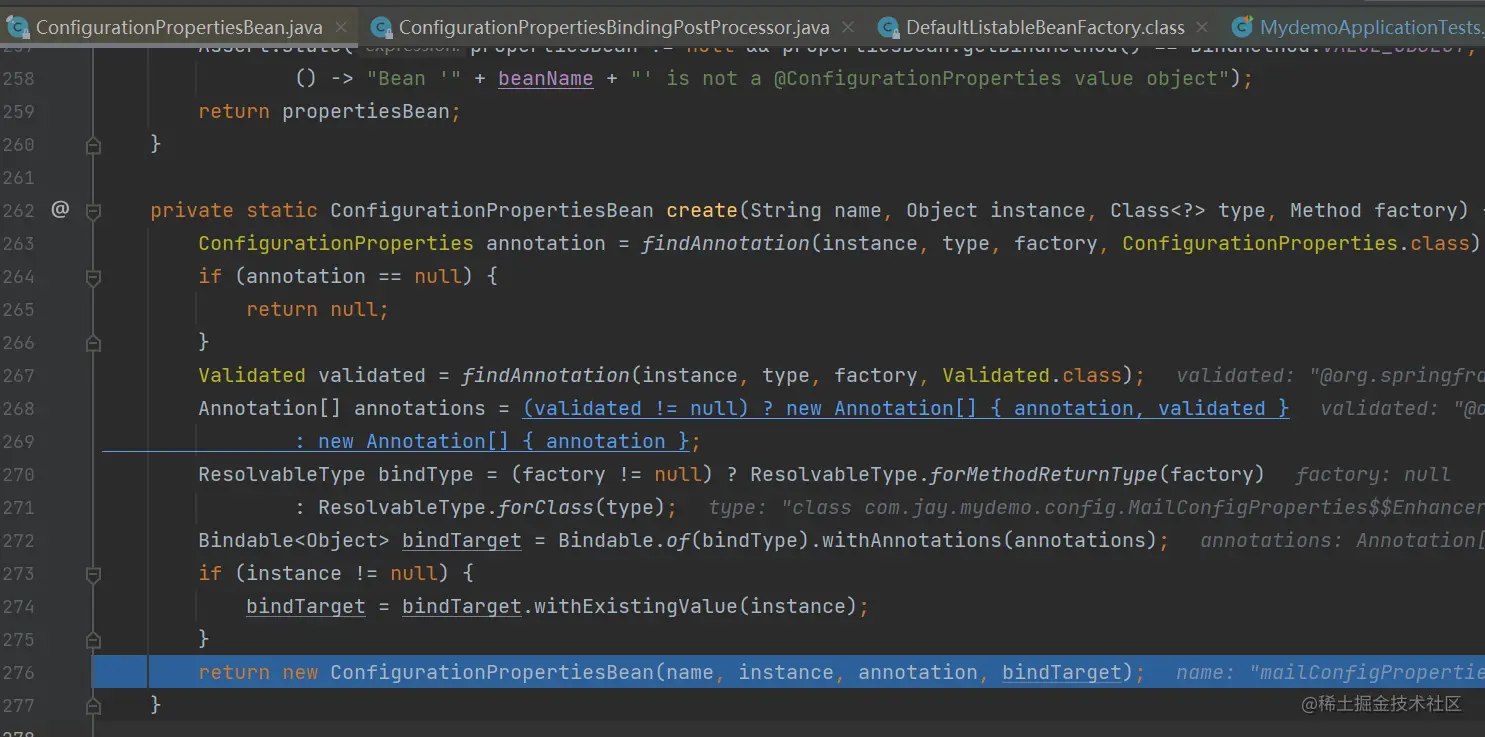
Task: Click the class icon on ConfigurationPropertiesBean.java tab
Action: [17, 27]
